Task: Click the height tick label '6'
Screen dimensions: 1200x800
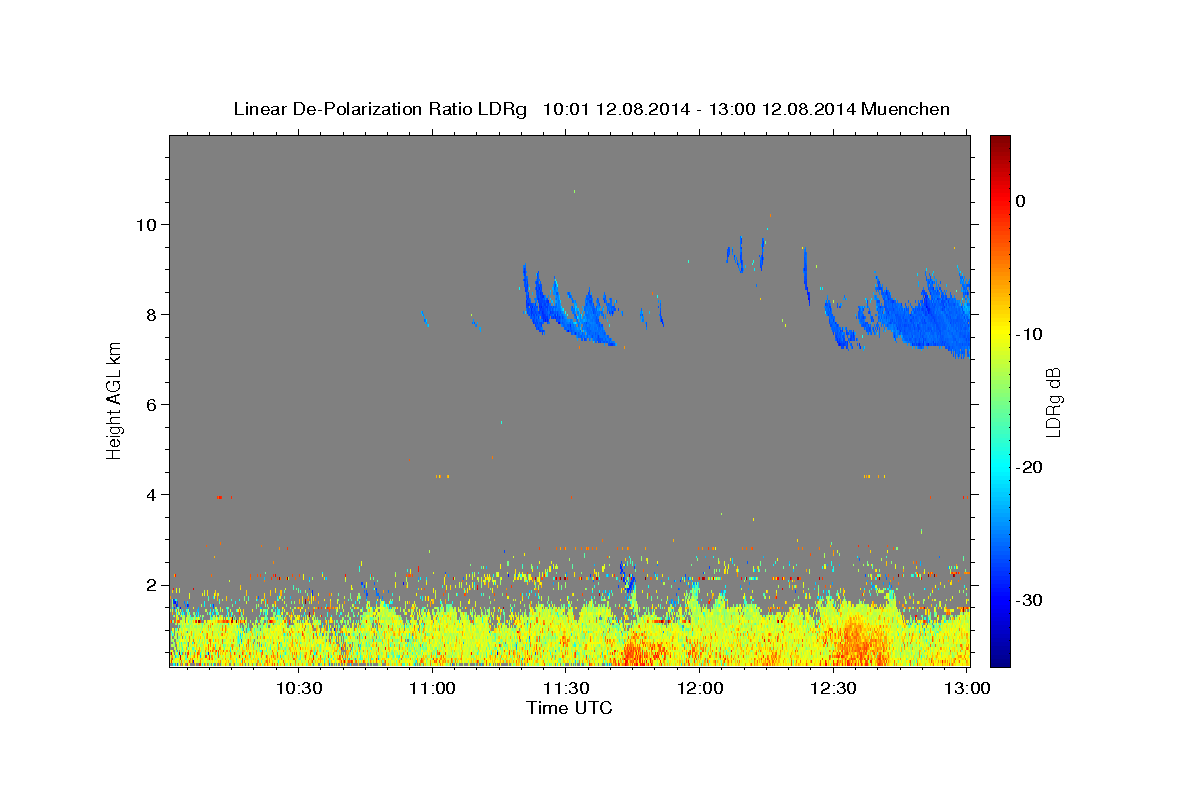Action: (x=153, y=404)
